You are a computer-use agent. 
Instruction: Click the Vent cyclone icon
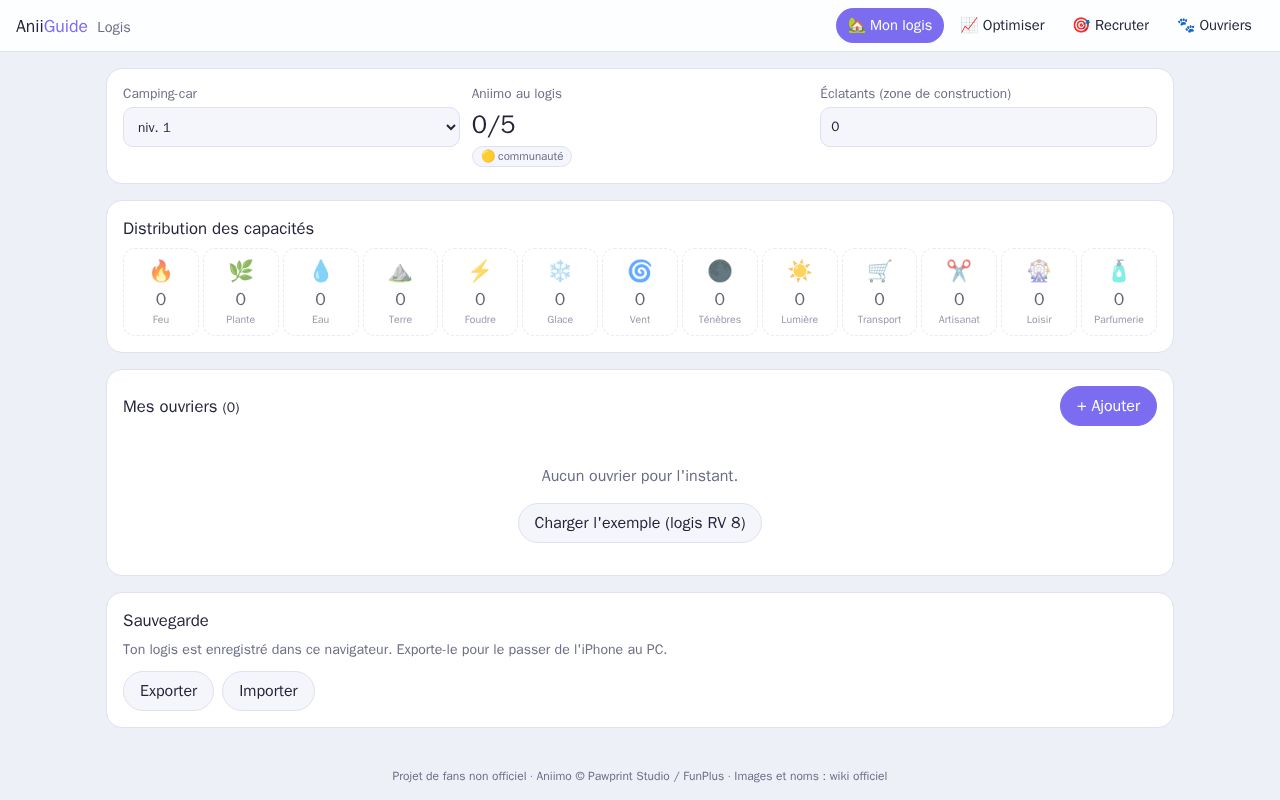click(640, 271)
